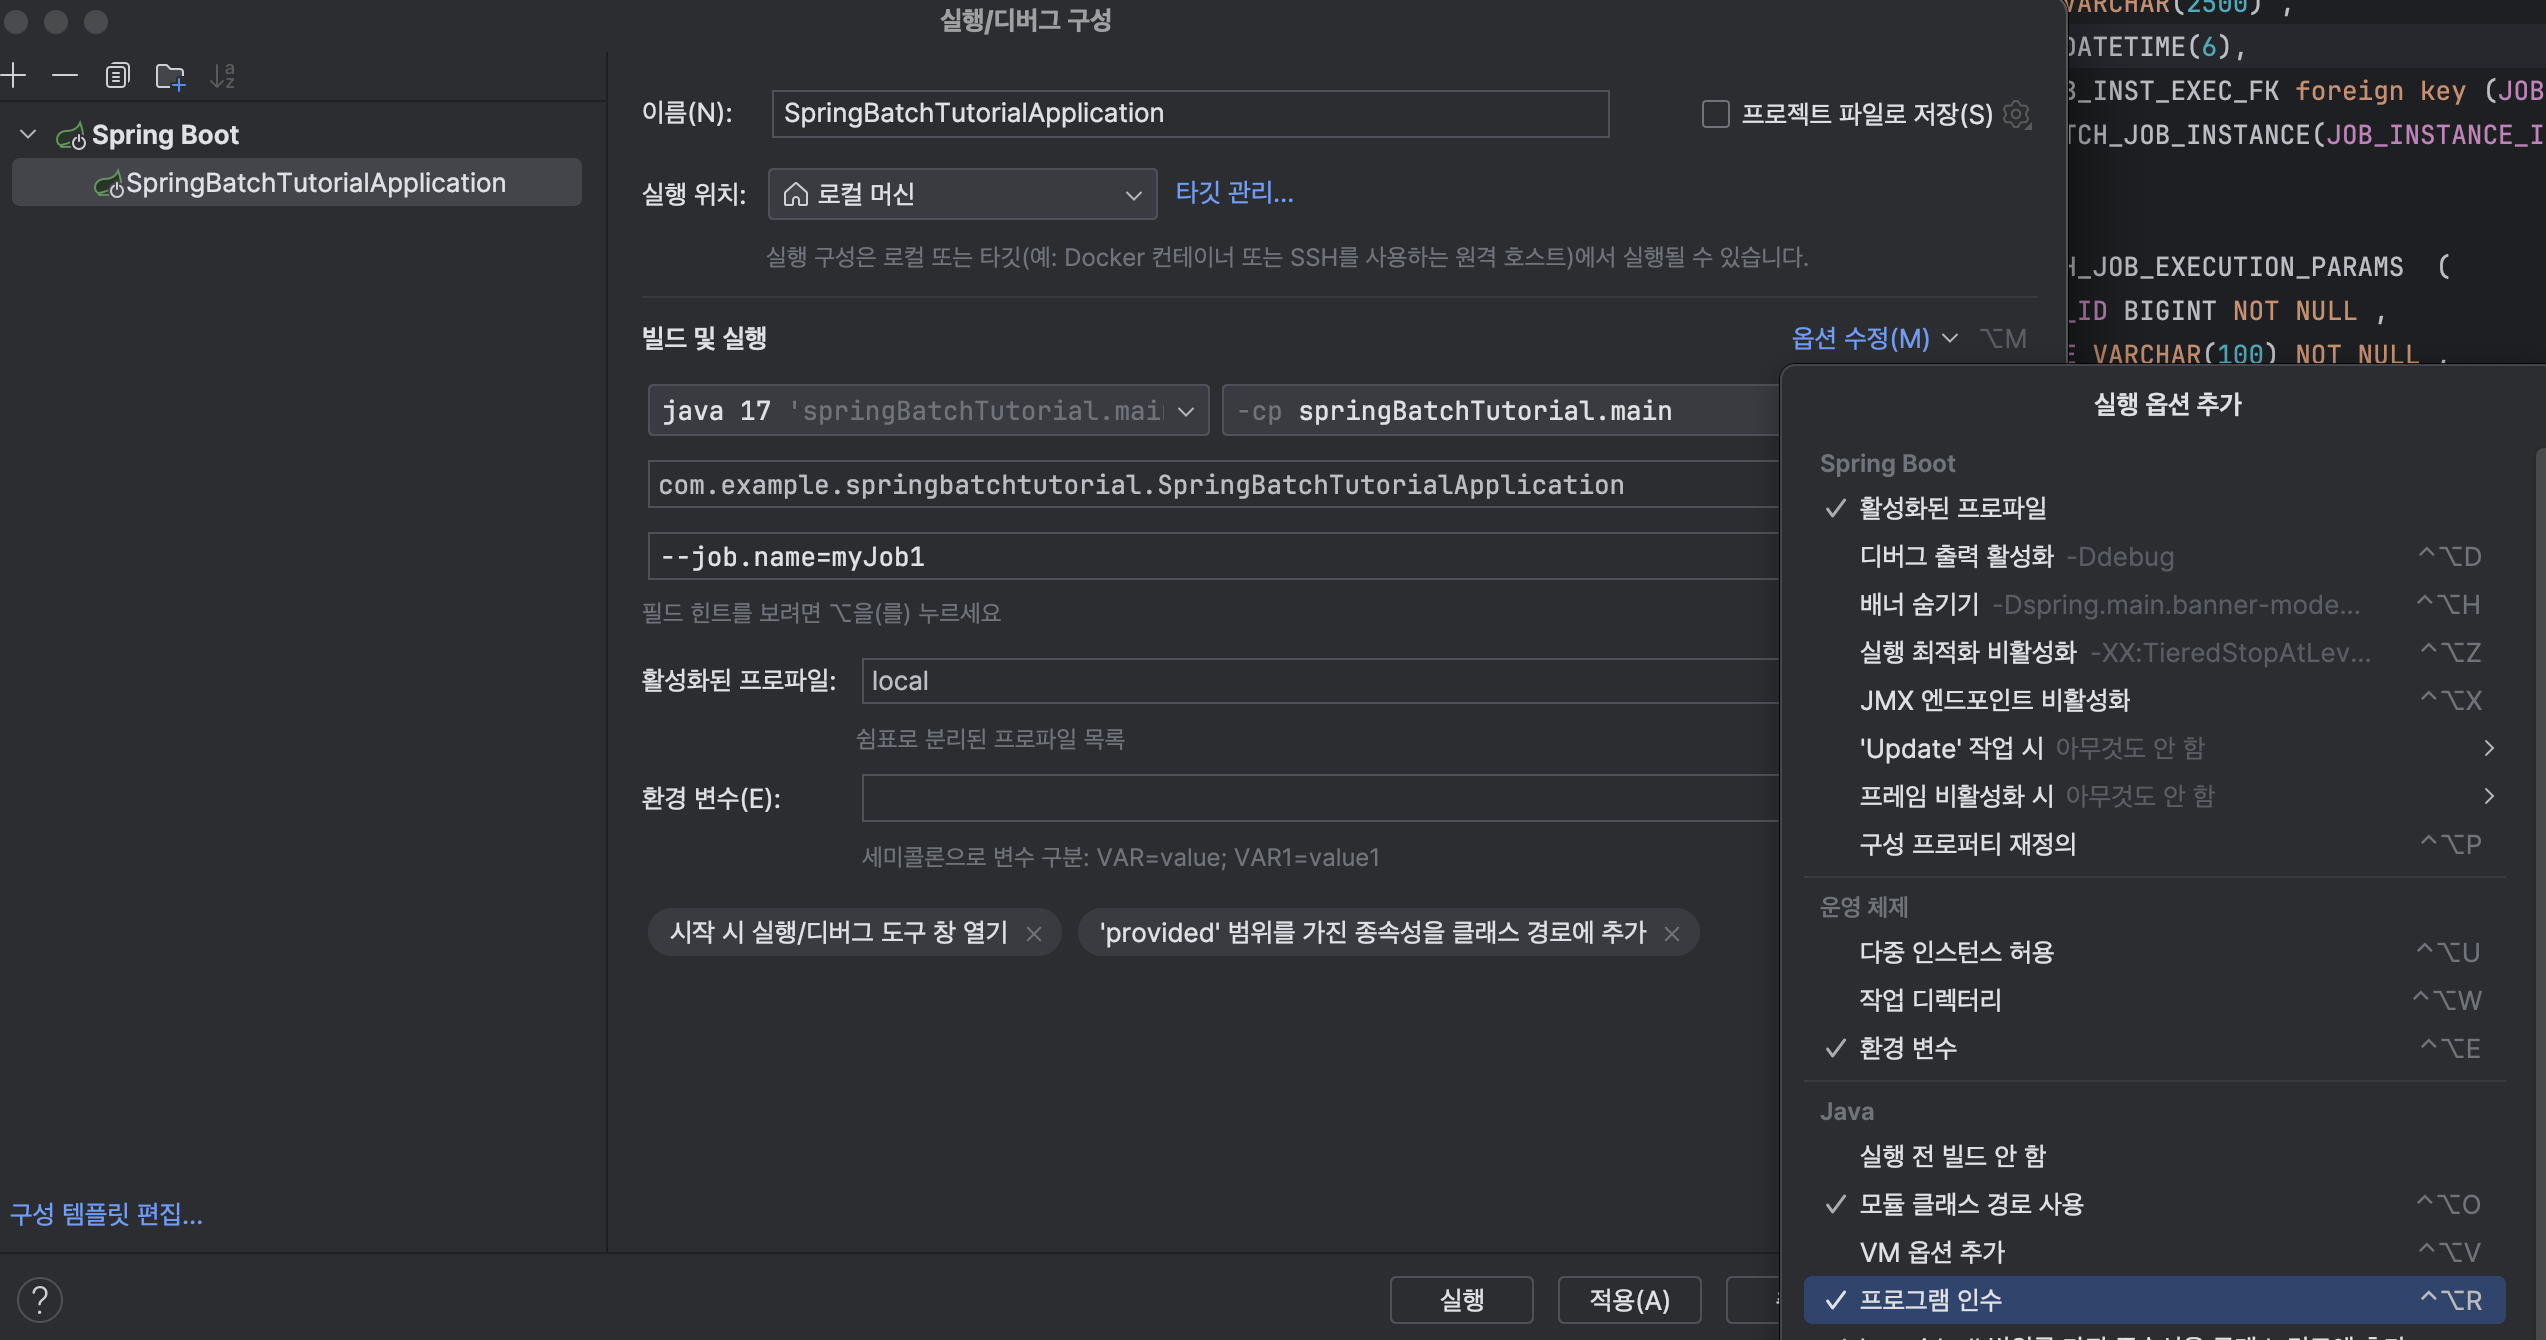Open the 타깃 관리... link

(1233, 192)
